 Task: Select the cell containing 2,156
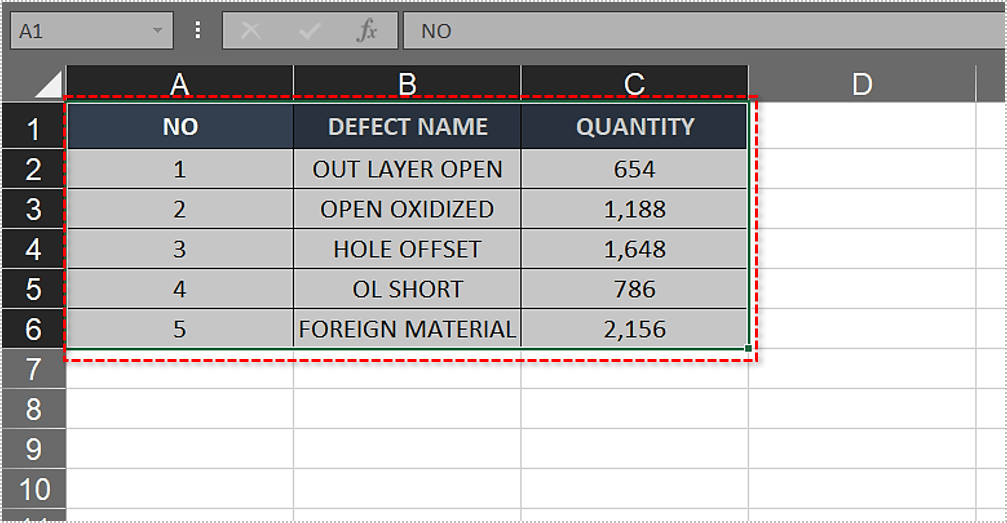tap(634, 329)
